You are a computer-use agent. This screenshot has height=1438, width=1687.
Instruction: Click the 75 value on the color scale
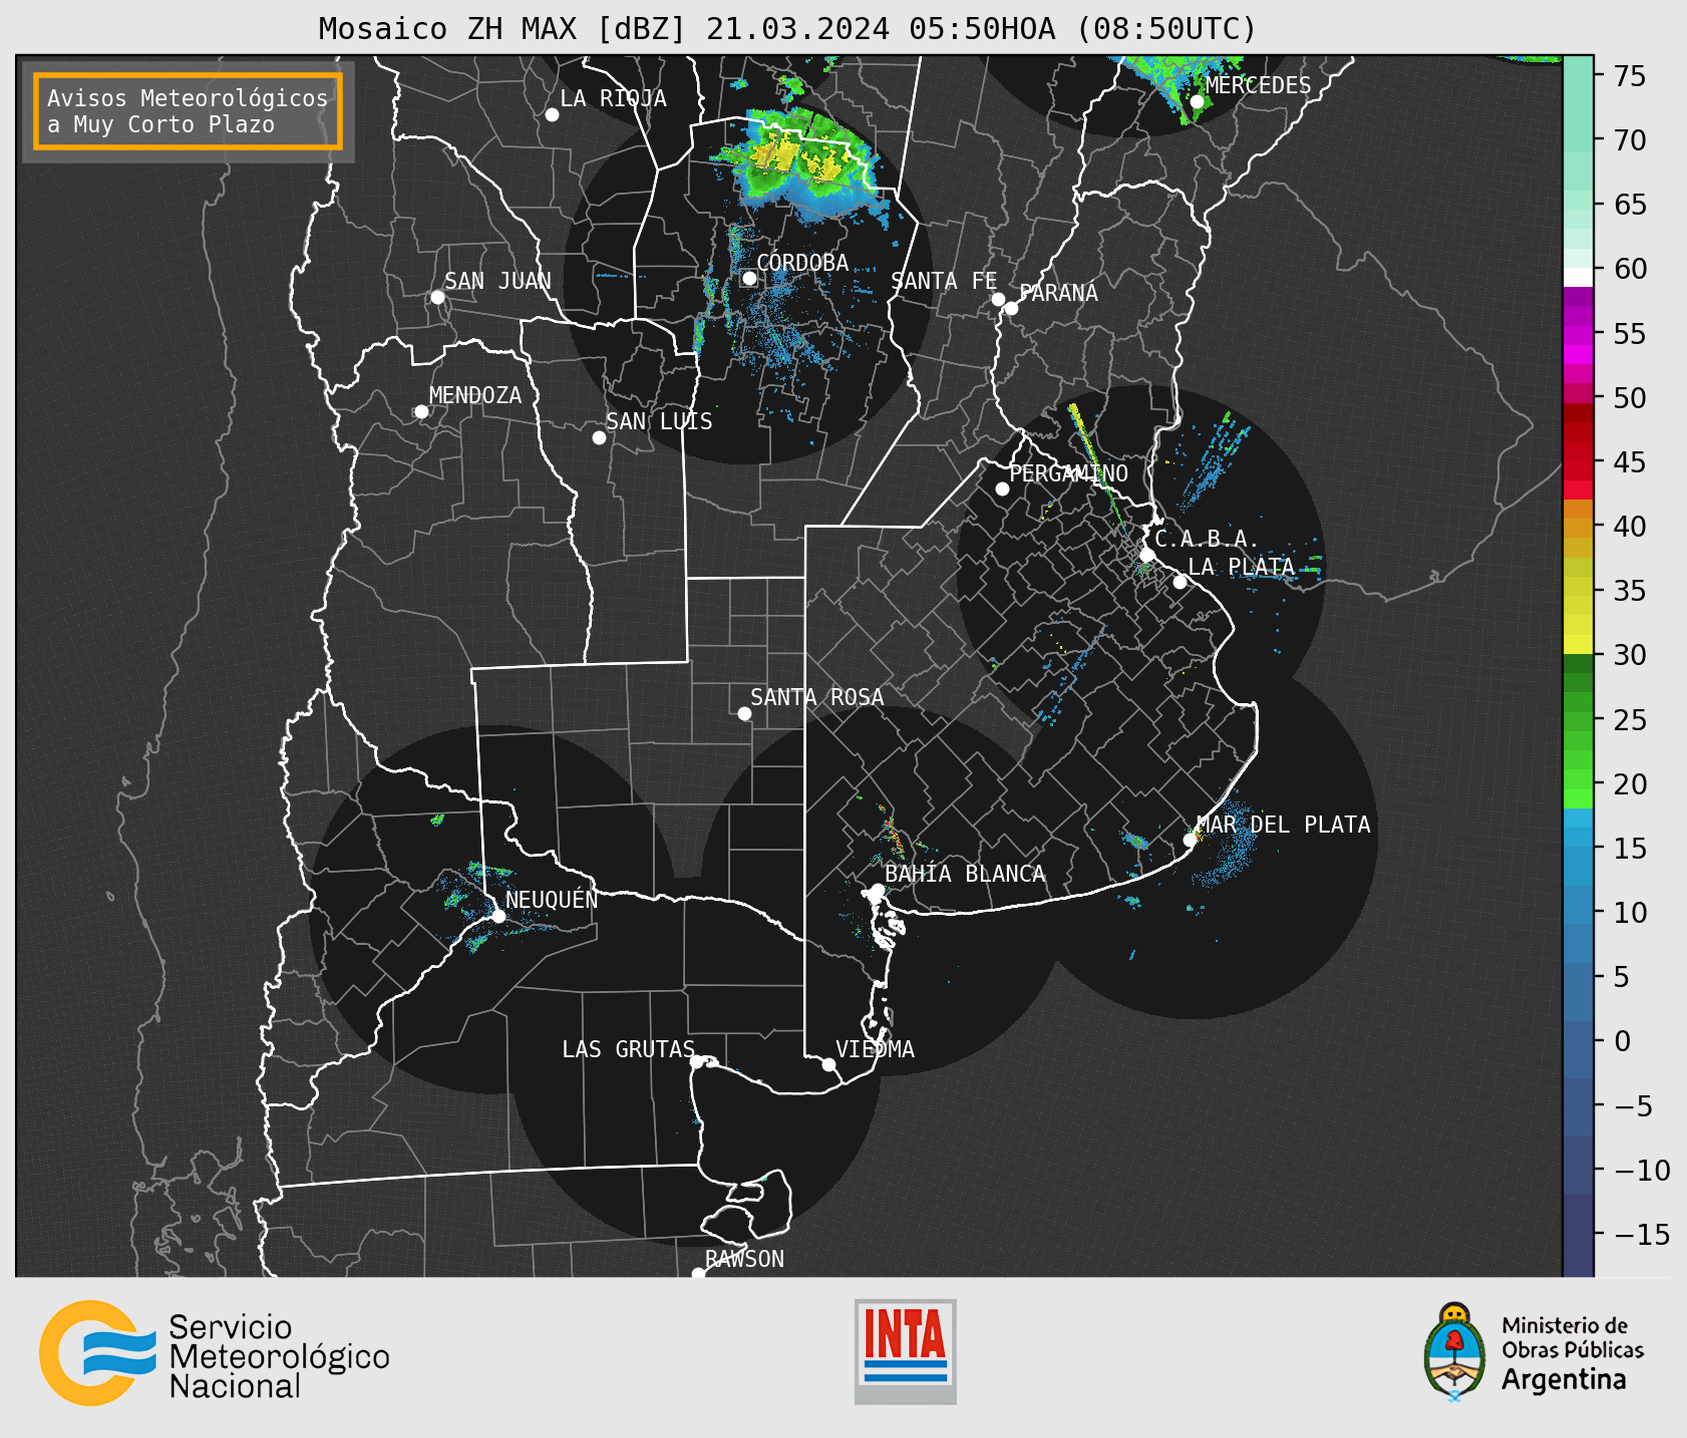click(x=1630, y=76)
